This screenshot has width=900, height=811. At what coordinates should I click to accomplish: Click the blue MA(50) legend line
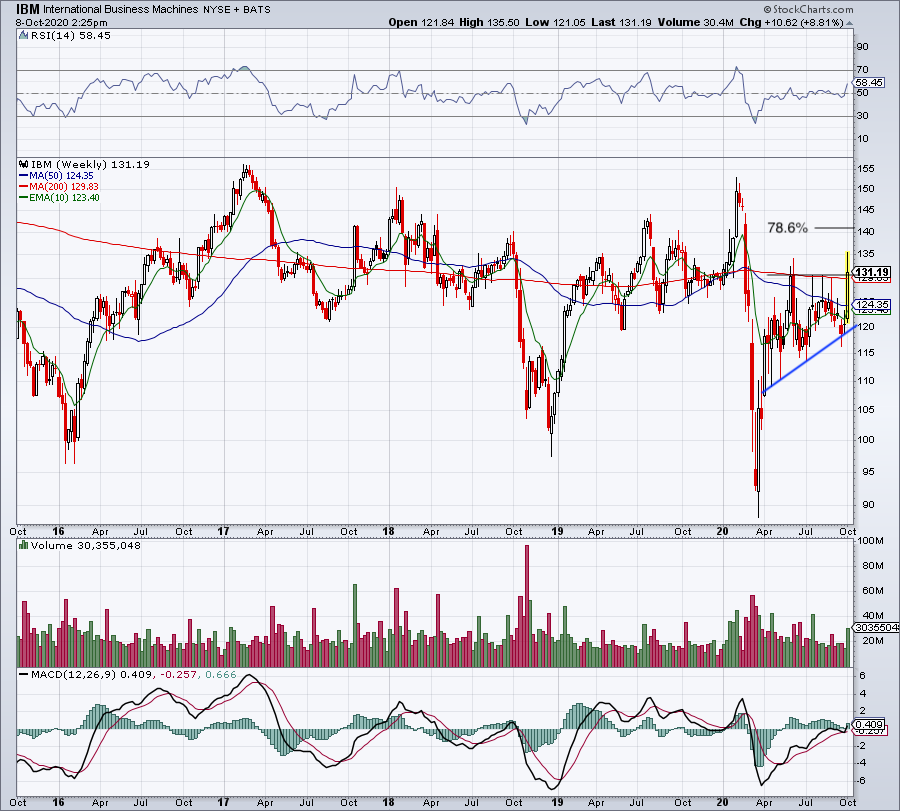coord(24,176)
